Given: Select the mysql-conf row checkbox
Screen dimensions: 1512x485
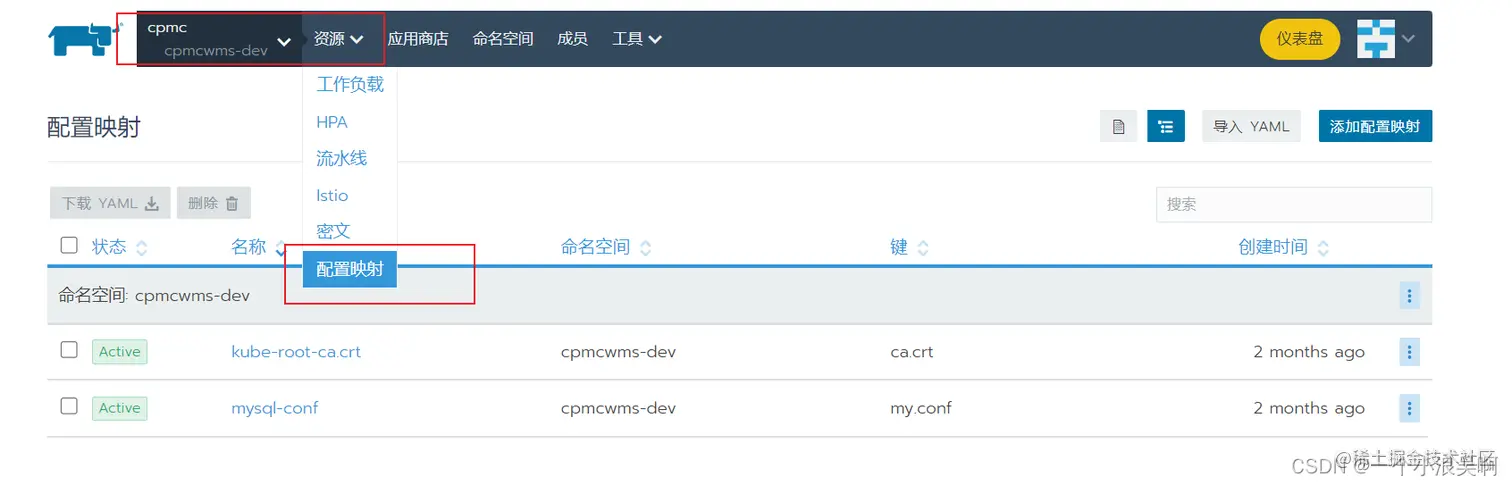Looking at the screenshot, I should click(x=69, y=406).
